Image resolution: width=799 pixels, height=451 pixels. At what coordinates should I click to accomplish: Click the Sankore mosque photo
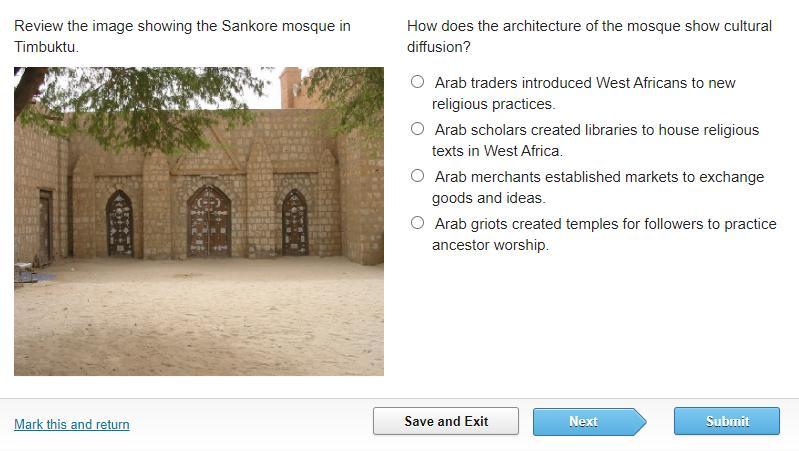[199, 221]
